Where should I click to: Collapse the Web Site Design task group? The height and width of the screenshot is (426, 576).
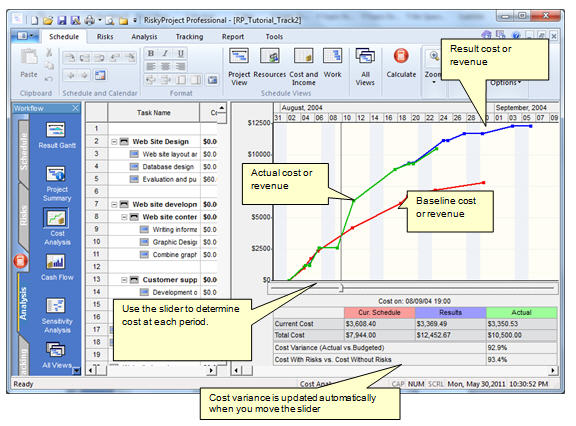click(114, 141)
